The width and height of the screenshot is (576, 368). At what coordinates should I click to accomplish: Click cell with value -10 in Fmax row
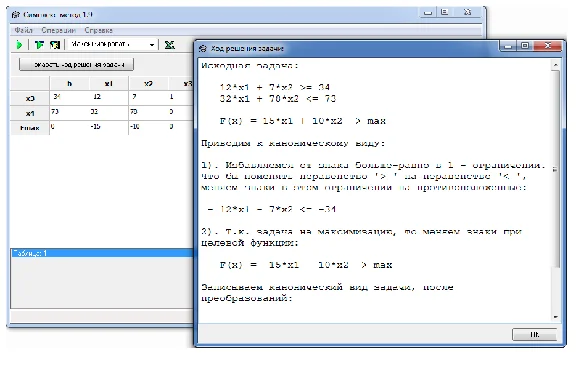point(148,127)
